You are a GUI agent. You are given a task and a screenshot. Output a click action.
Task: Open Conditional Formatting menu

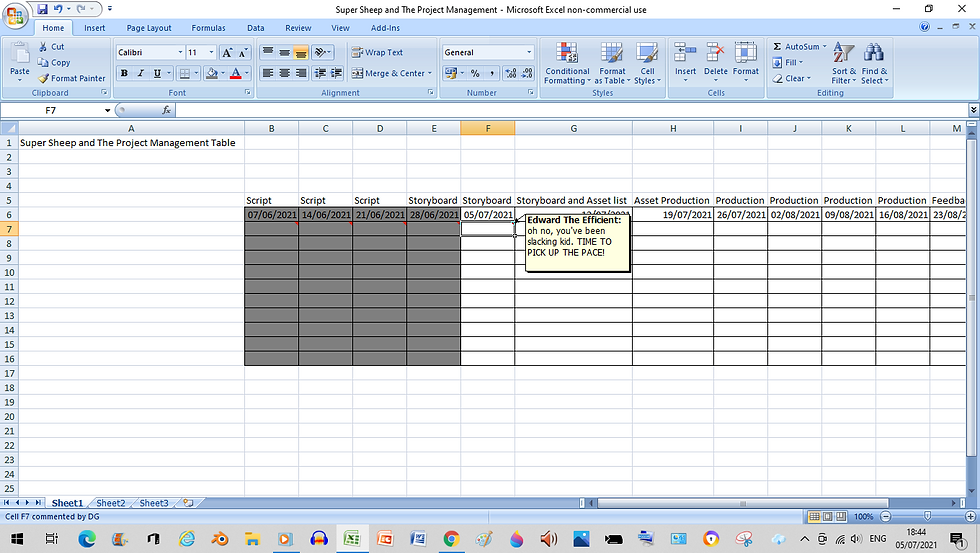pos(566,63)
